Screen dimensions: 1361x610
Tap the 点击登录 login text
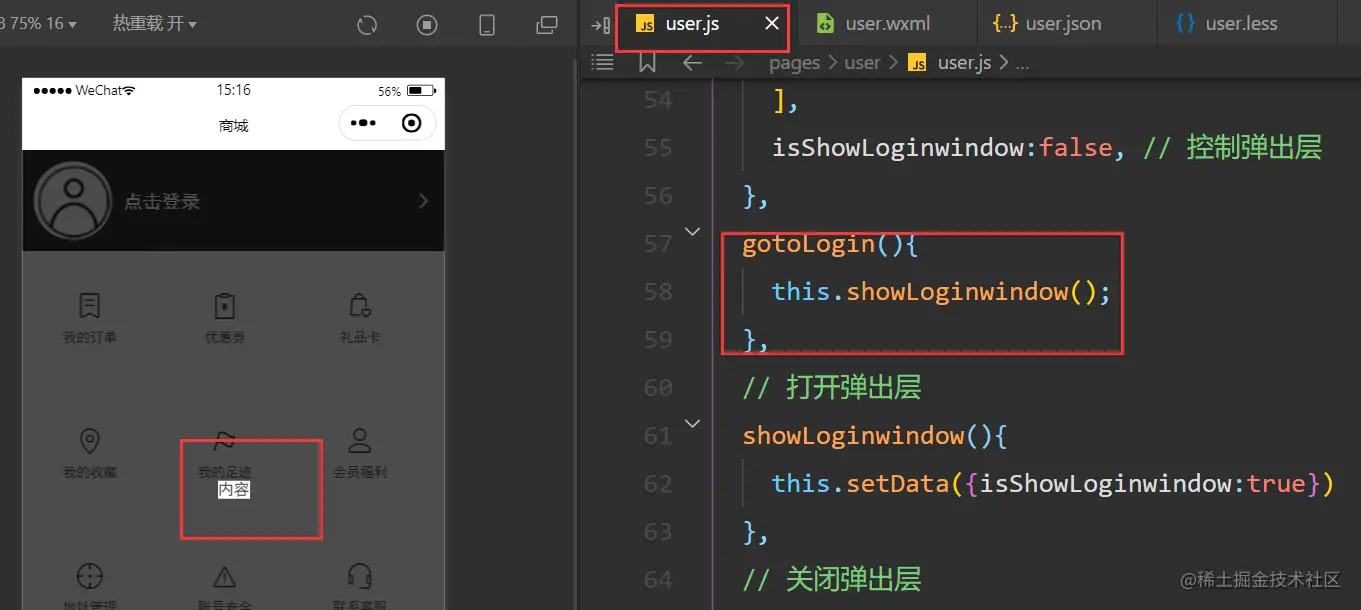162,202
